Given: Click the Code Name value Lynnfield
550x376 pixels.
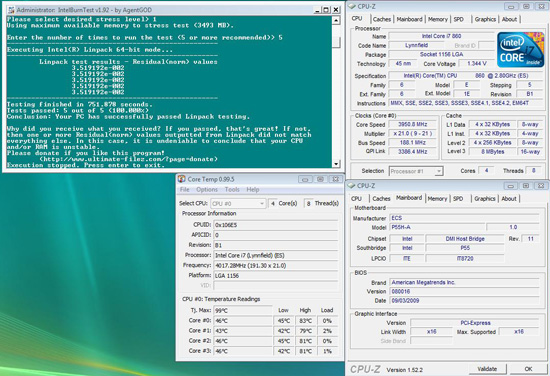Looking at the screenshot, I should click(x=416, y=45).
